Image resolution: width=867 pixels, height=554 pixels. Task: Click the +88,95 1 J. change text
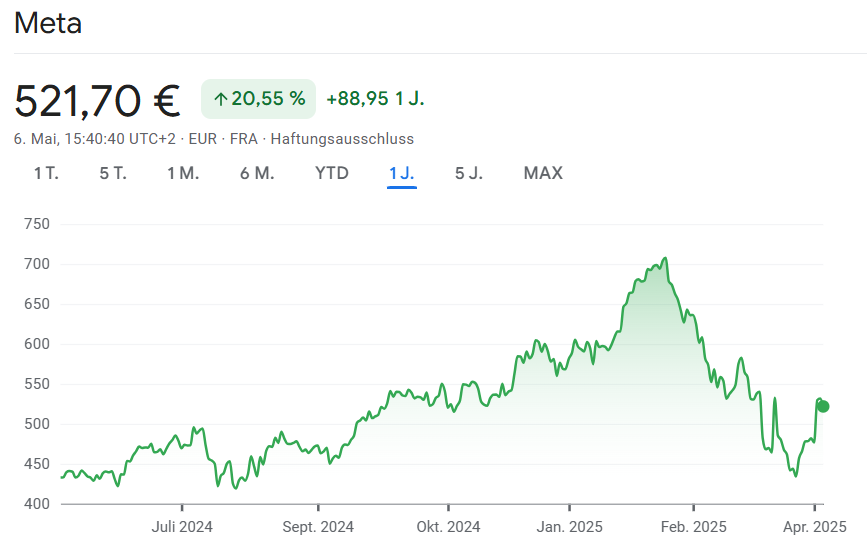pyautogui.click(x=376, y=99)
